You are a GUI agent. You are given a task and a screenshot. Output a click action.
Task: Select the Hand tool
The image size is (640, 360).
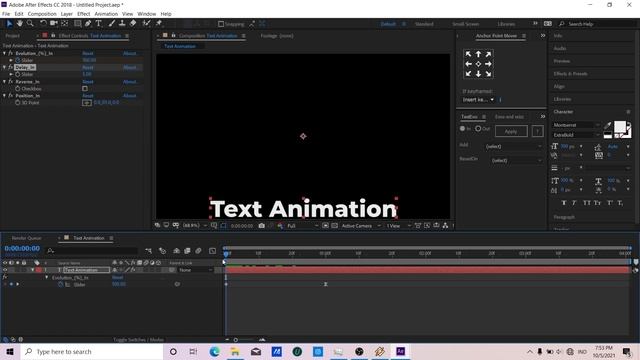[20, 24]
